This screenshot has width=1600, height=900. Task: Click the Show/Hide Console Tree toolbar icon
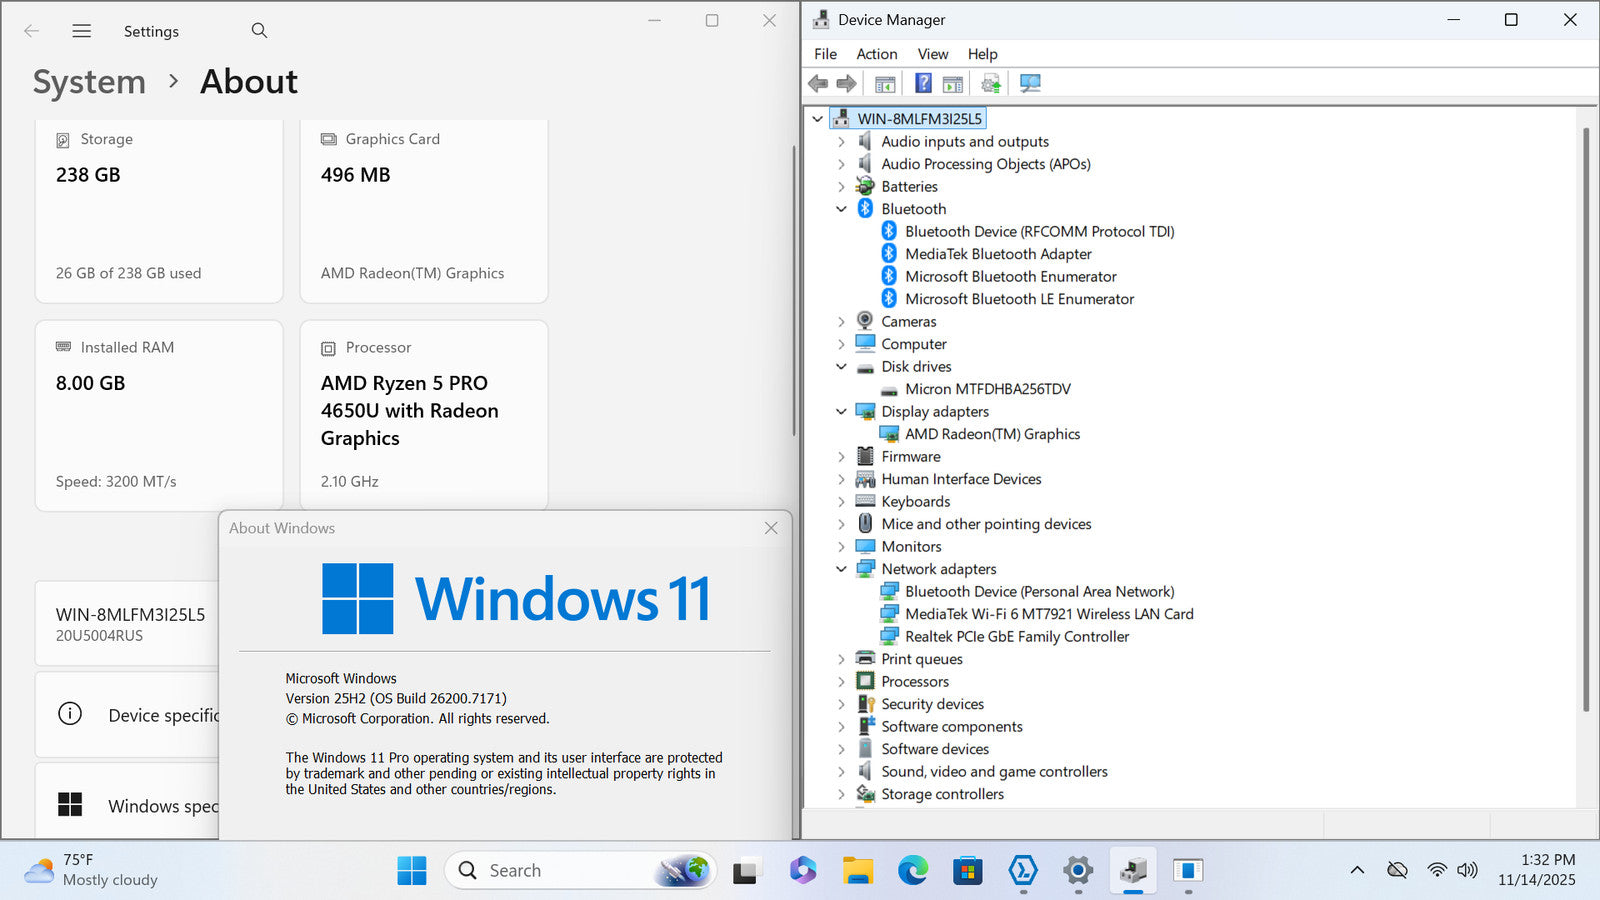885,84
